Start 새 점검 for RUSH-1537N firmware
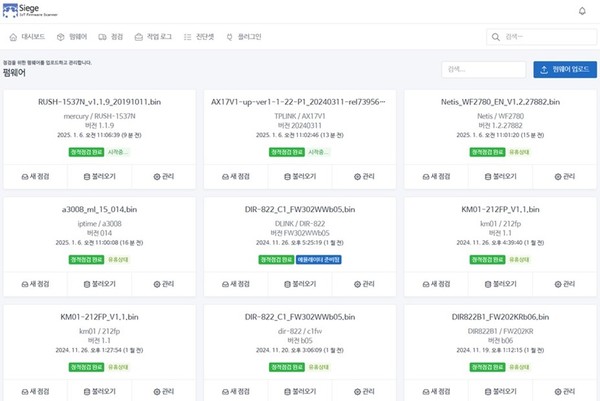This screenshot has height=401, width=600. pos(36,176)
